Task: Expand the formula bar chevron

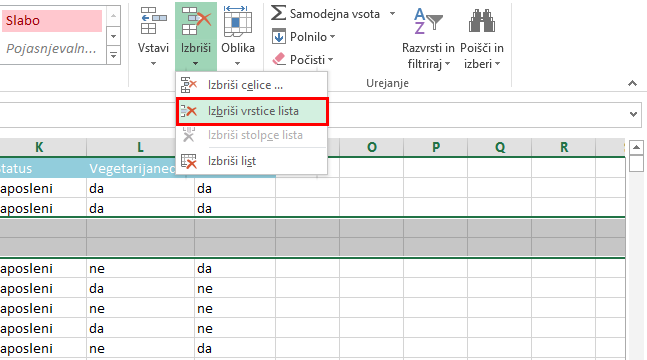Action: pos(633,114)
